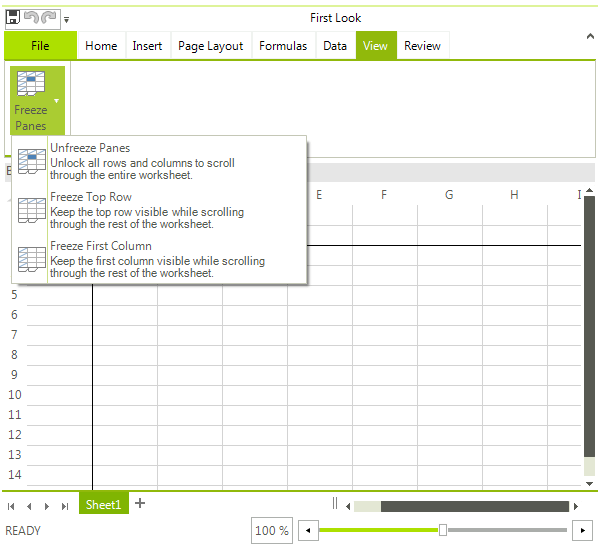Select the Sheet1 tab
This screenshot has height=550, width=608.
click(x=104, y=503)
